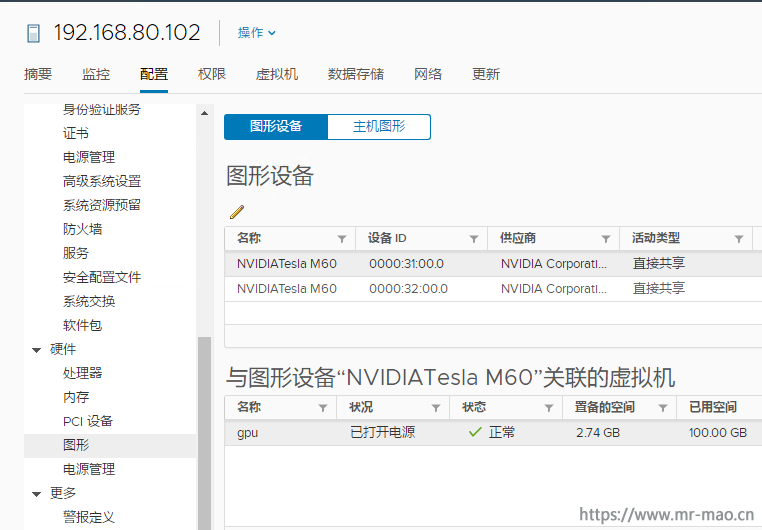Open 证书 in the sidebar
This screenshot has width=762, height=530.
pyautogui.click(x=76, y=133)
